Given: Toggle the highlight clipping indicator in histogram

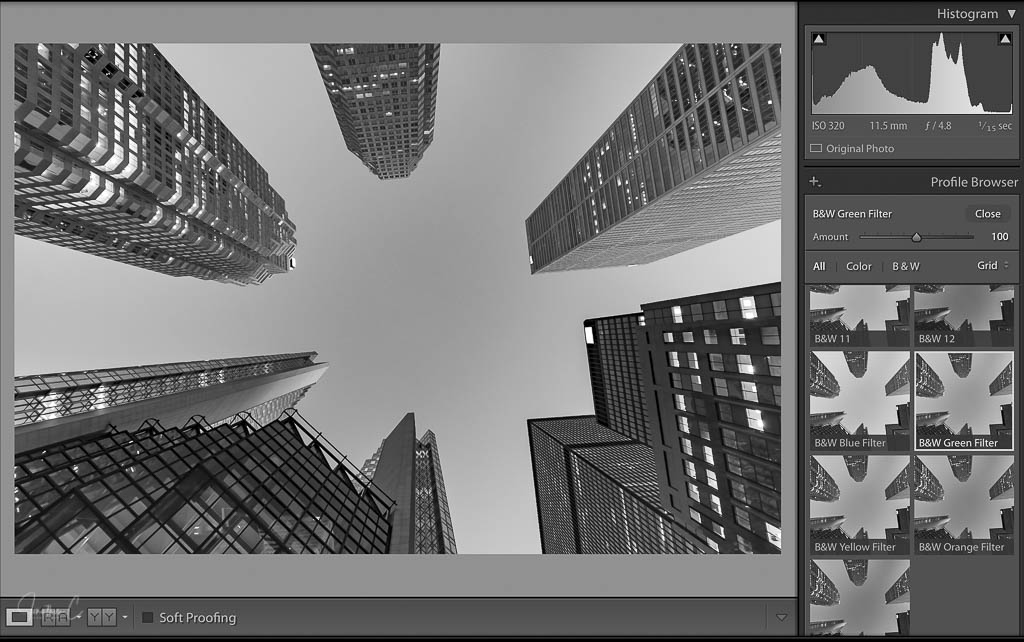Looking at the screenshot, I should click(1004, 39).
